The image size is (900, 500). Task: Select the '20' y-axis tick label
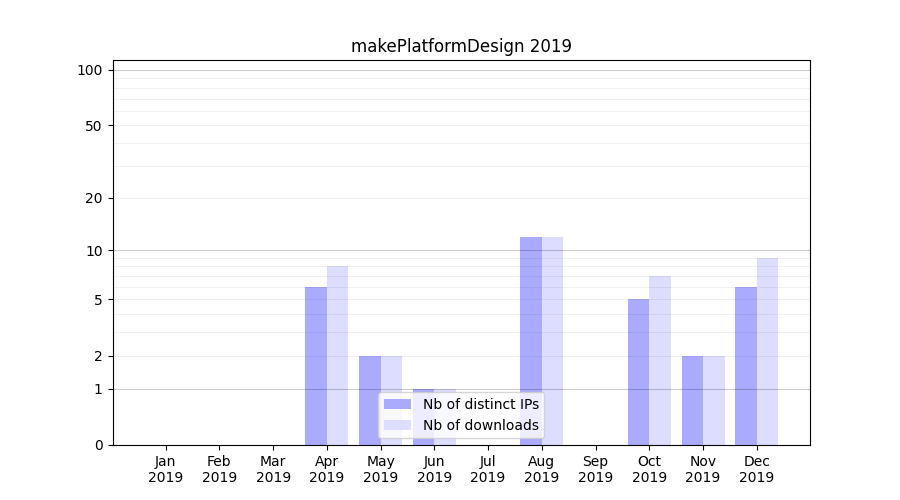point(94,198)
